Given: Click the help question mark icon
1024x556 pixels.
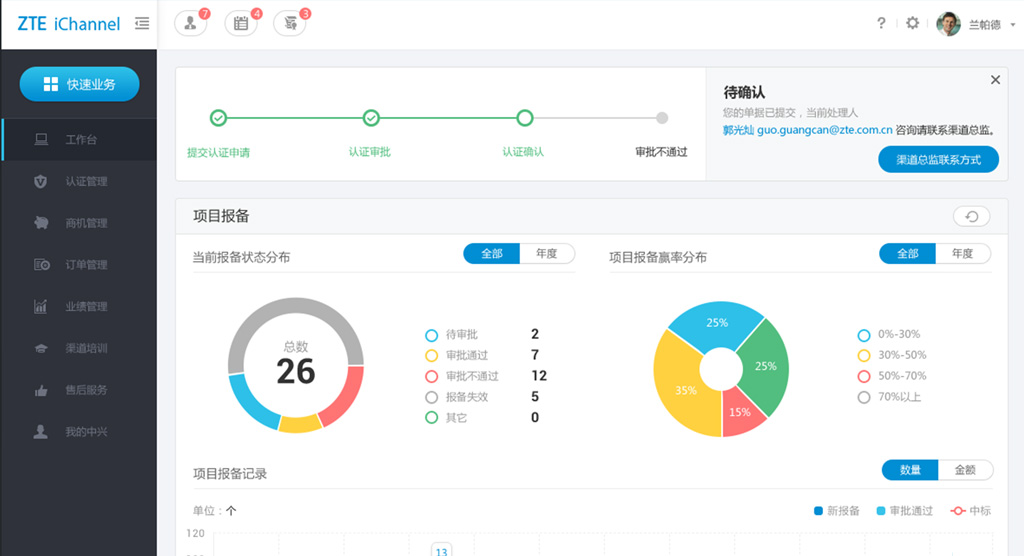Looking at the screenshot, I should (x=881, y=23).
